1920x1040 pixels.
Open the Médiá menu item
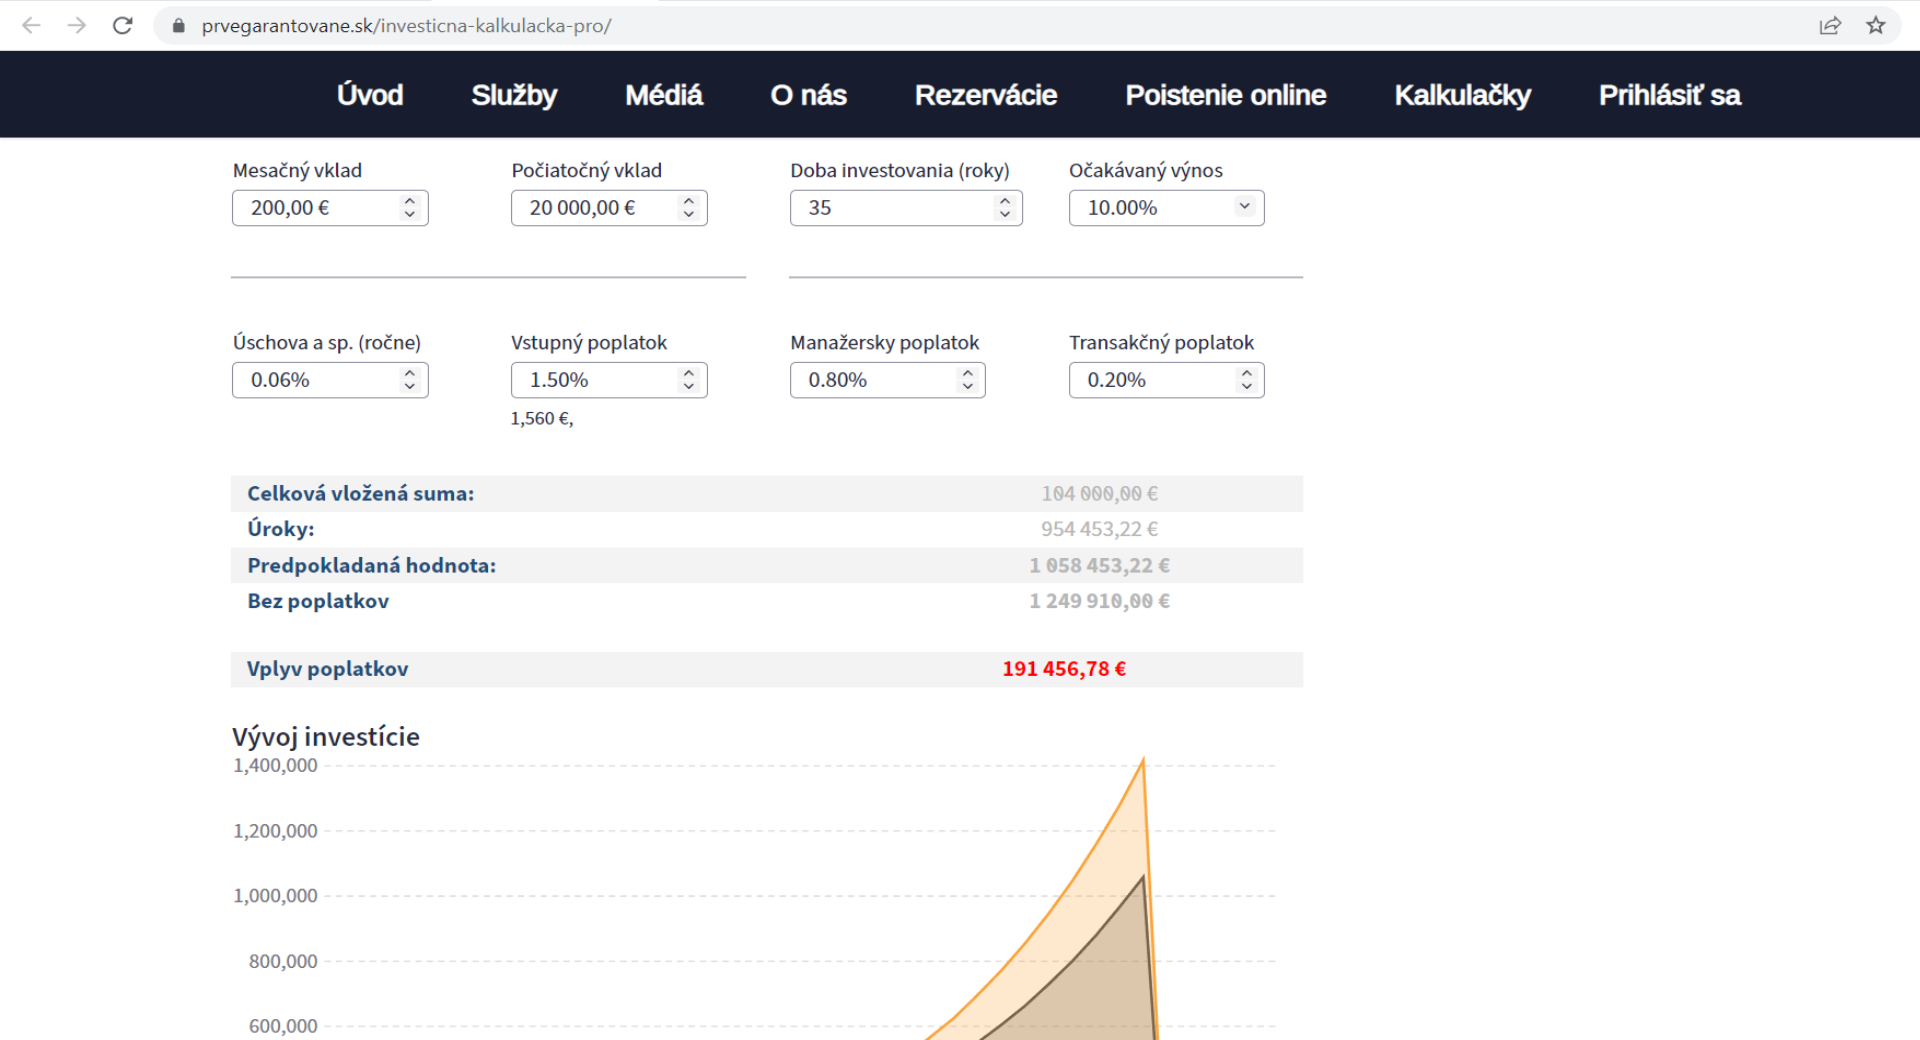click(x=664, y=95)
